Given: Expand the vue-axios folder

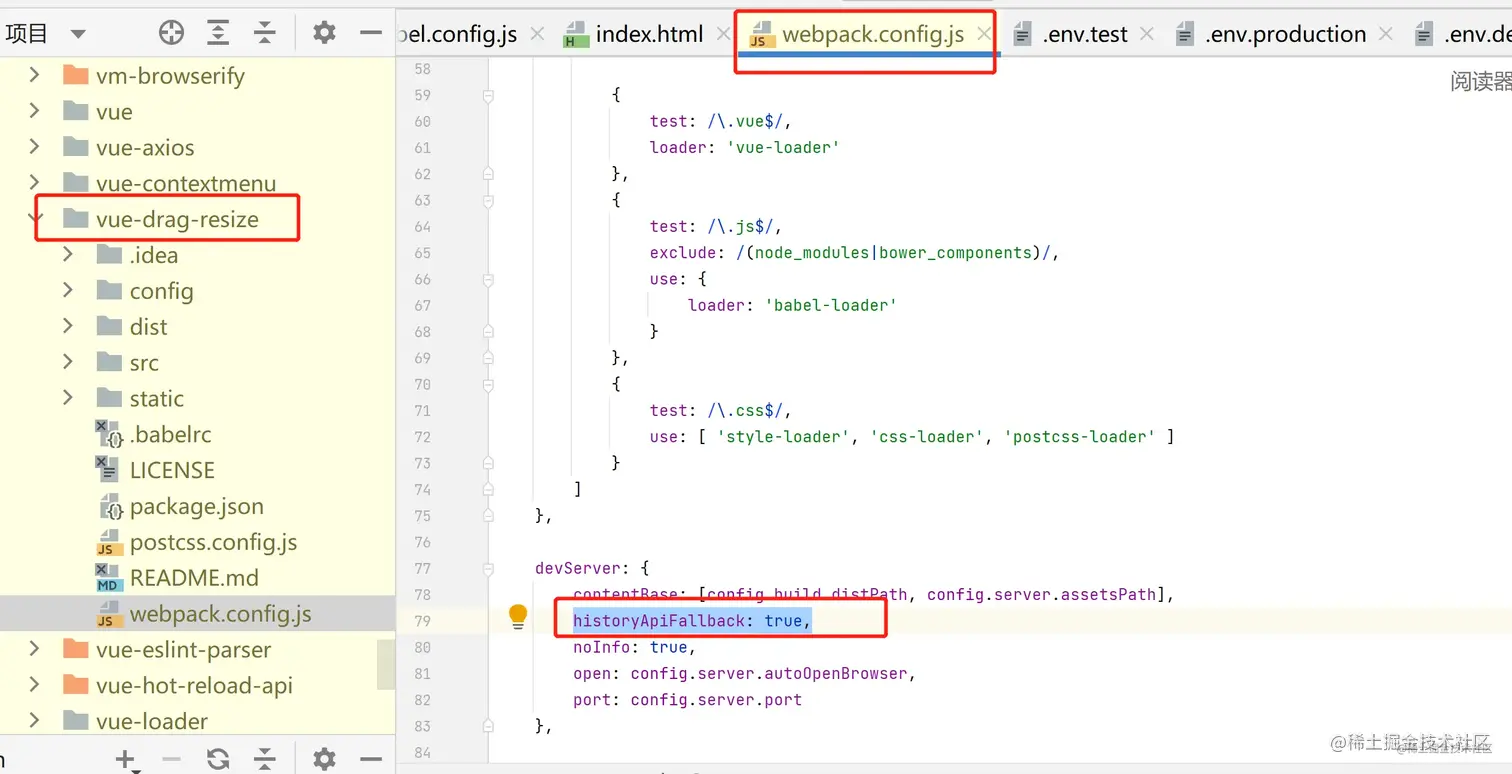Looking at the screenshot, I should coord(35,147).
